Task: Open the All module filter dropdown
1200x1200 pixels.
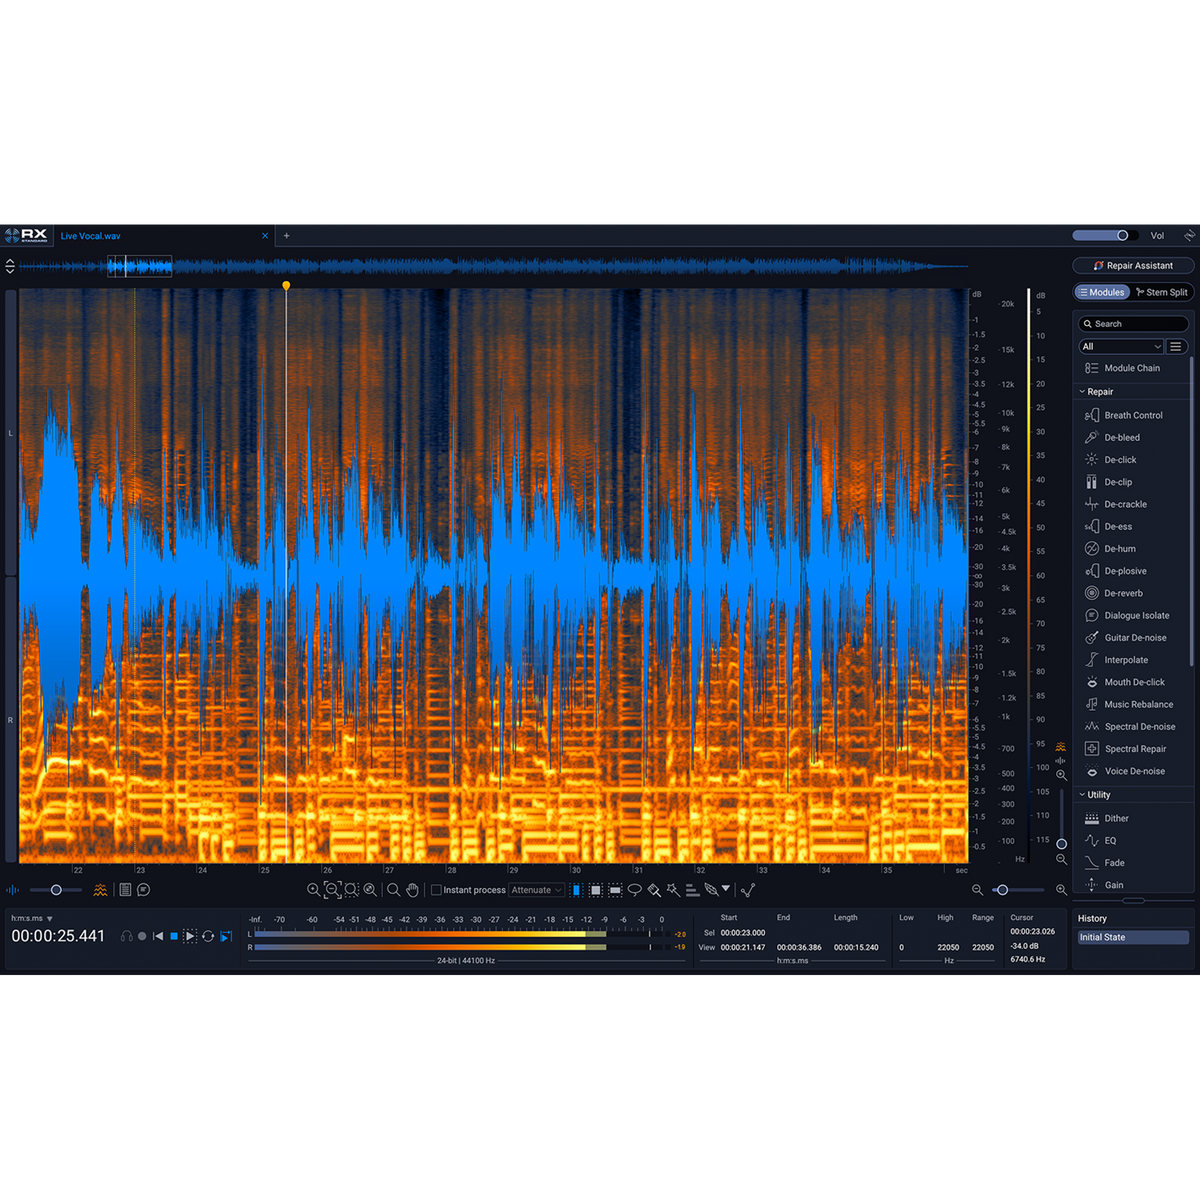Action: pos(1121,346)
